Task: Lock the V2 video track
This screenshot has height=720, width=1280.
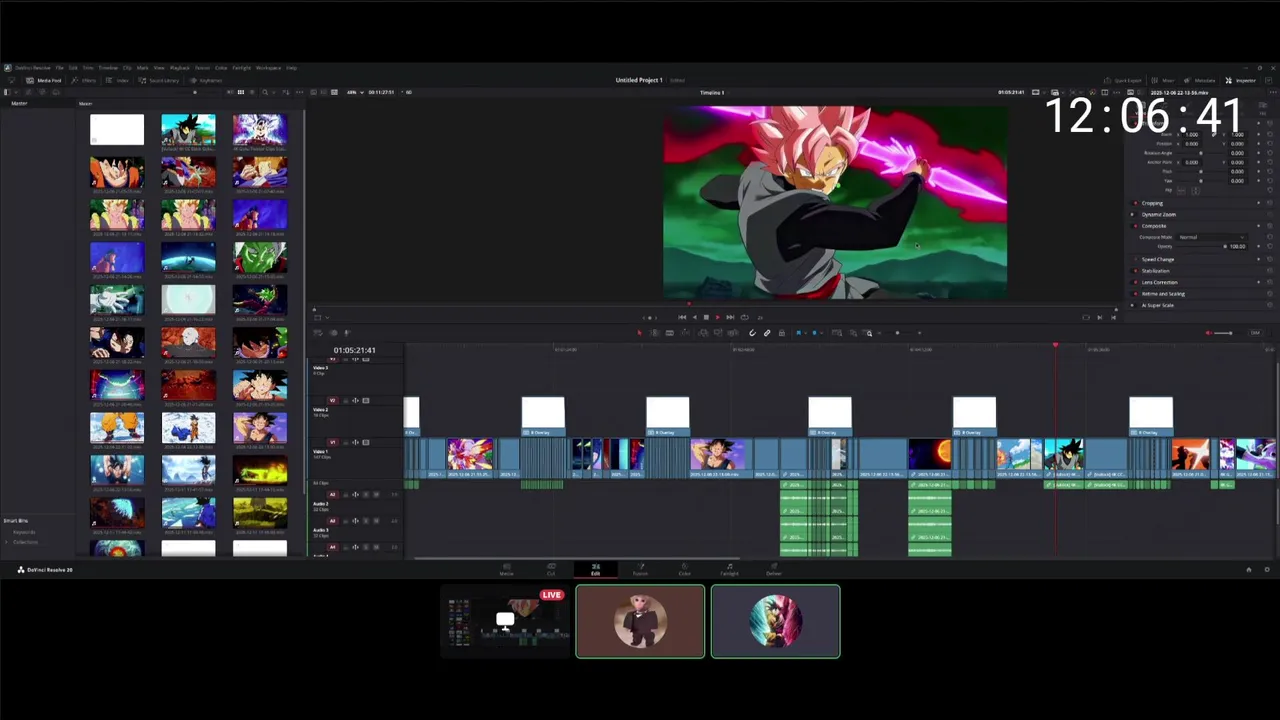Action: click(x=346, y=401)
